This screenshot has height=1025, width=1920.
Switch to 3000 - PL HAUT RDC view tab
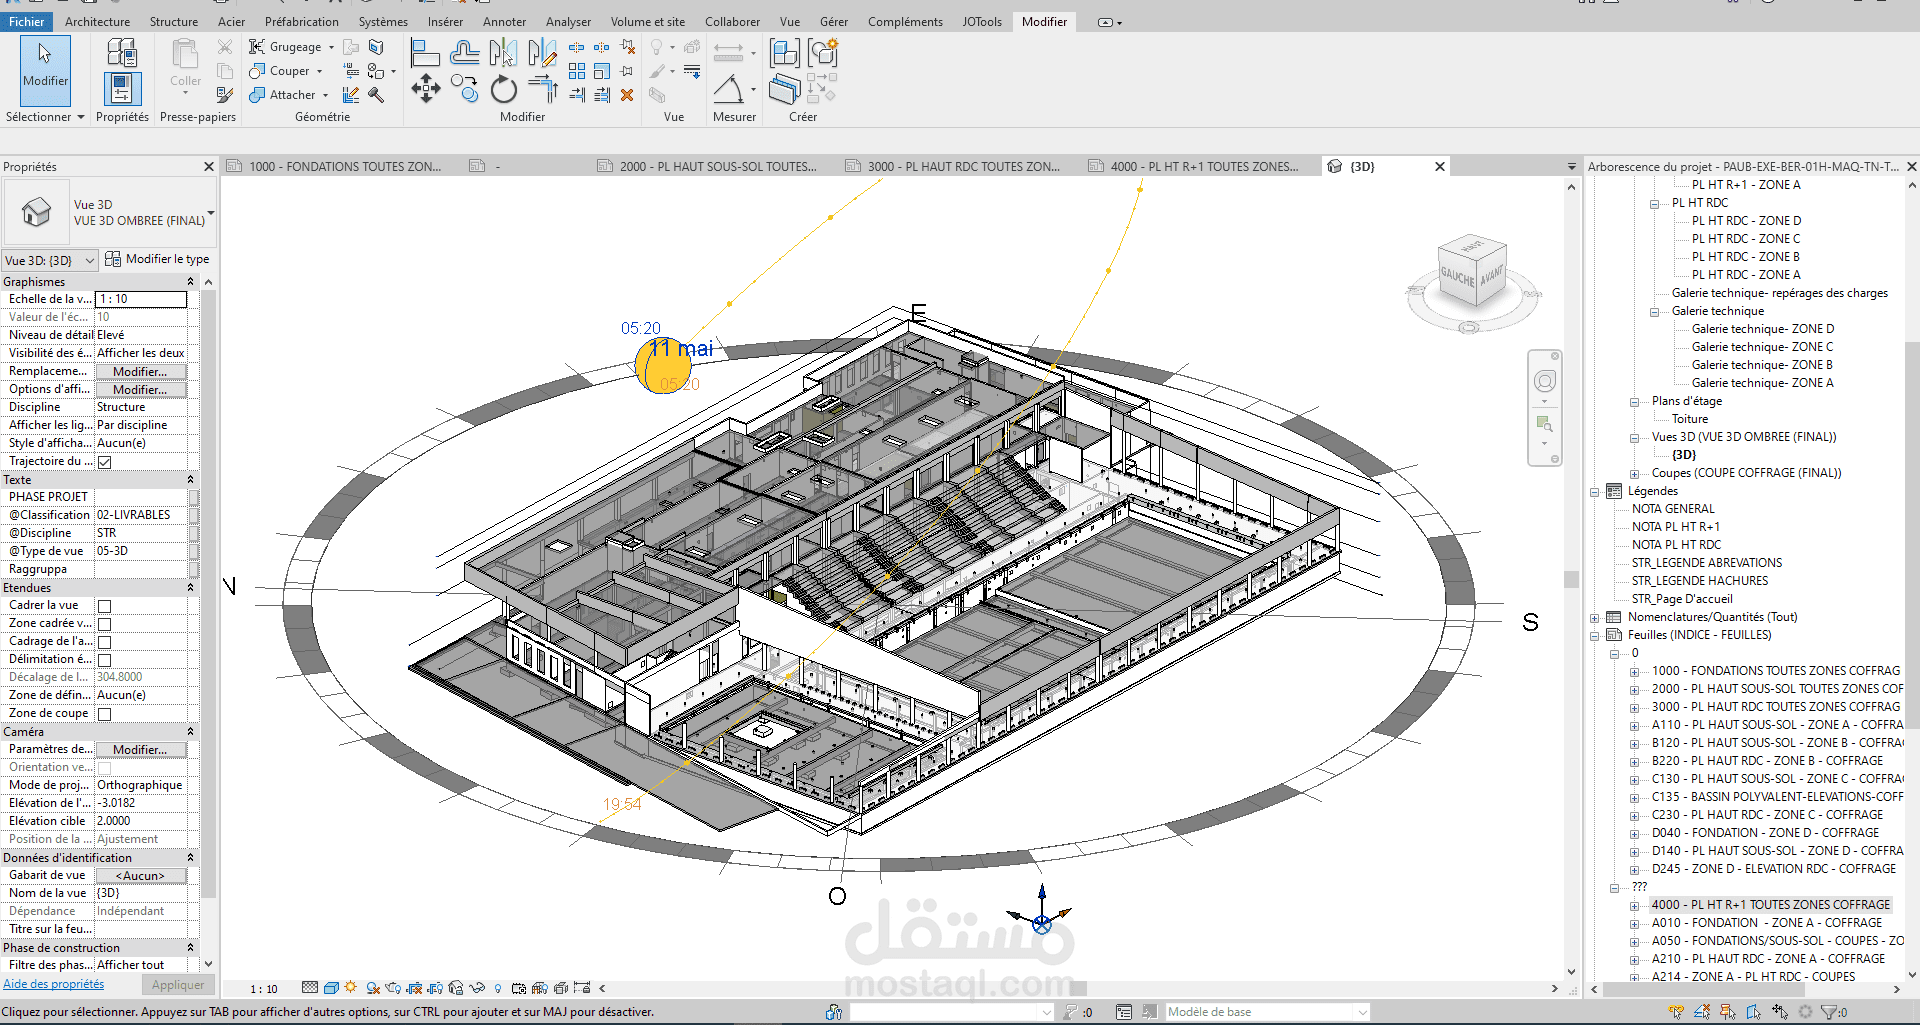click(953, 166)
